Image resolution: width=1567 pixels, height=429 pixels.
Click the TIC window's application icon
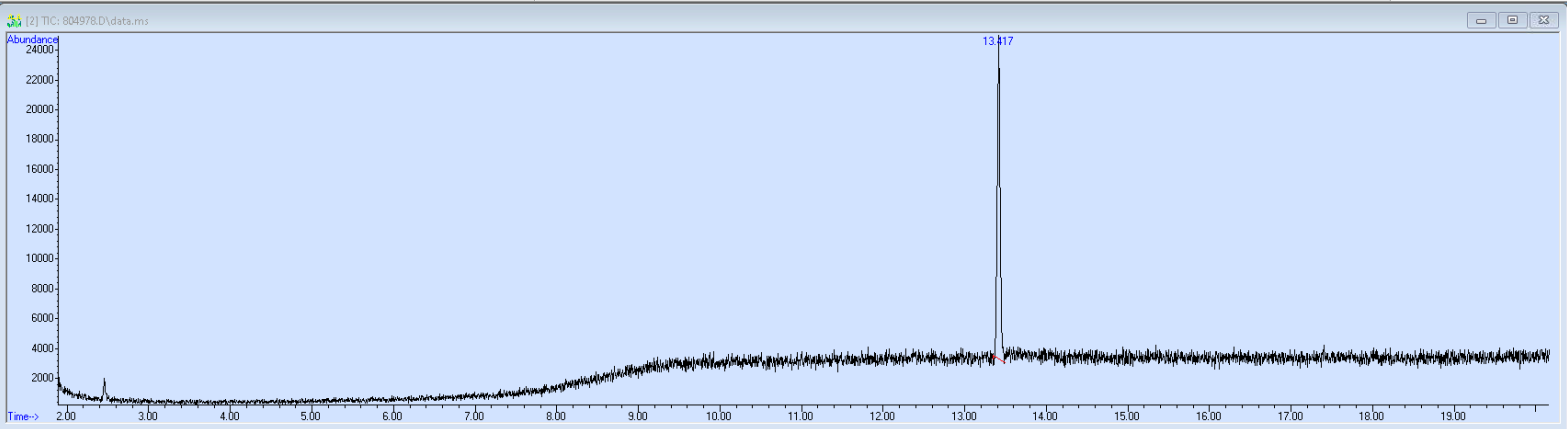(x=14, y=20)
